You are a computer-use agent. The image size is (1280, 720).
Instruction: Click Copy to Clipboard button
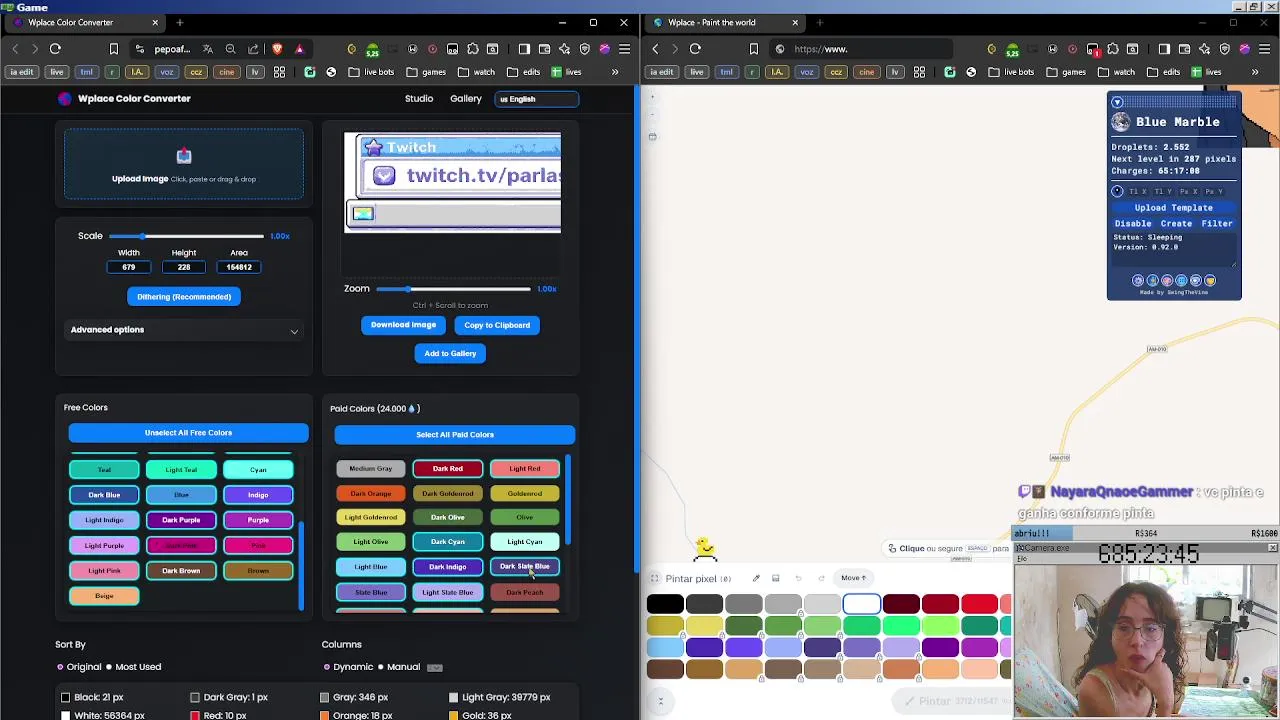click(x=497, y=325)
